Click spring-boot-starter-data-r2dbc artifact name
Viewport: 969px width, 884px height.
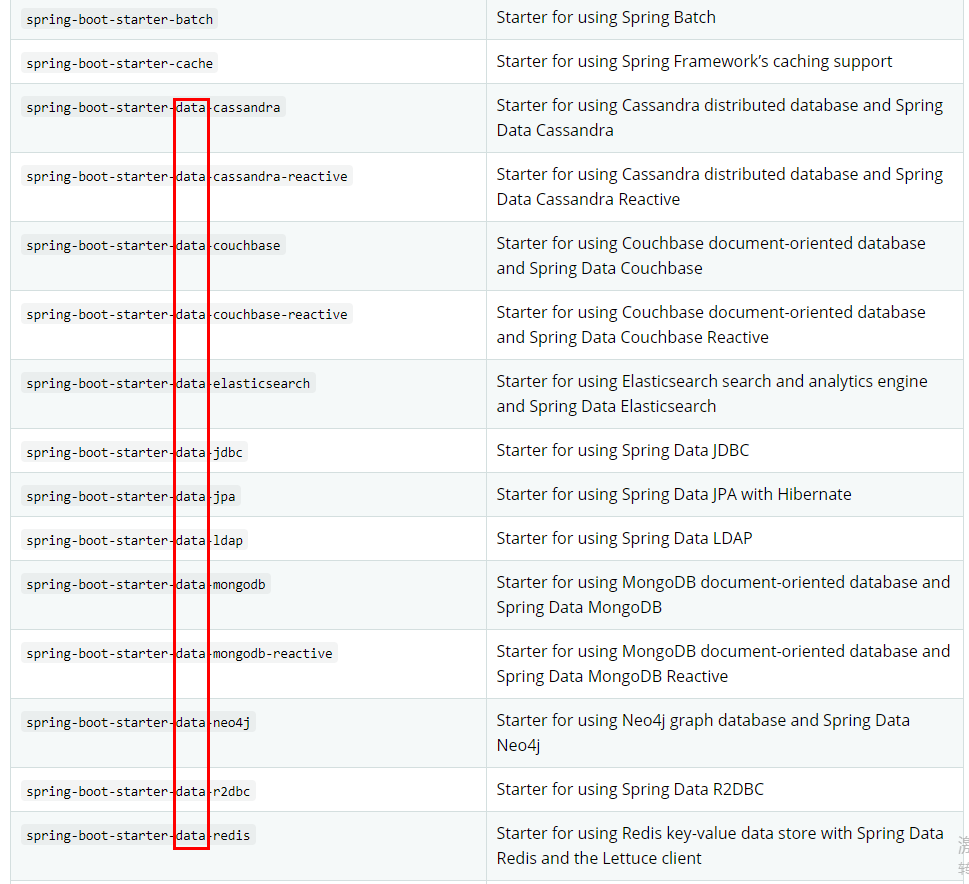click(138, 792)
